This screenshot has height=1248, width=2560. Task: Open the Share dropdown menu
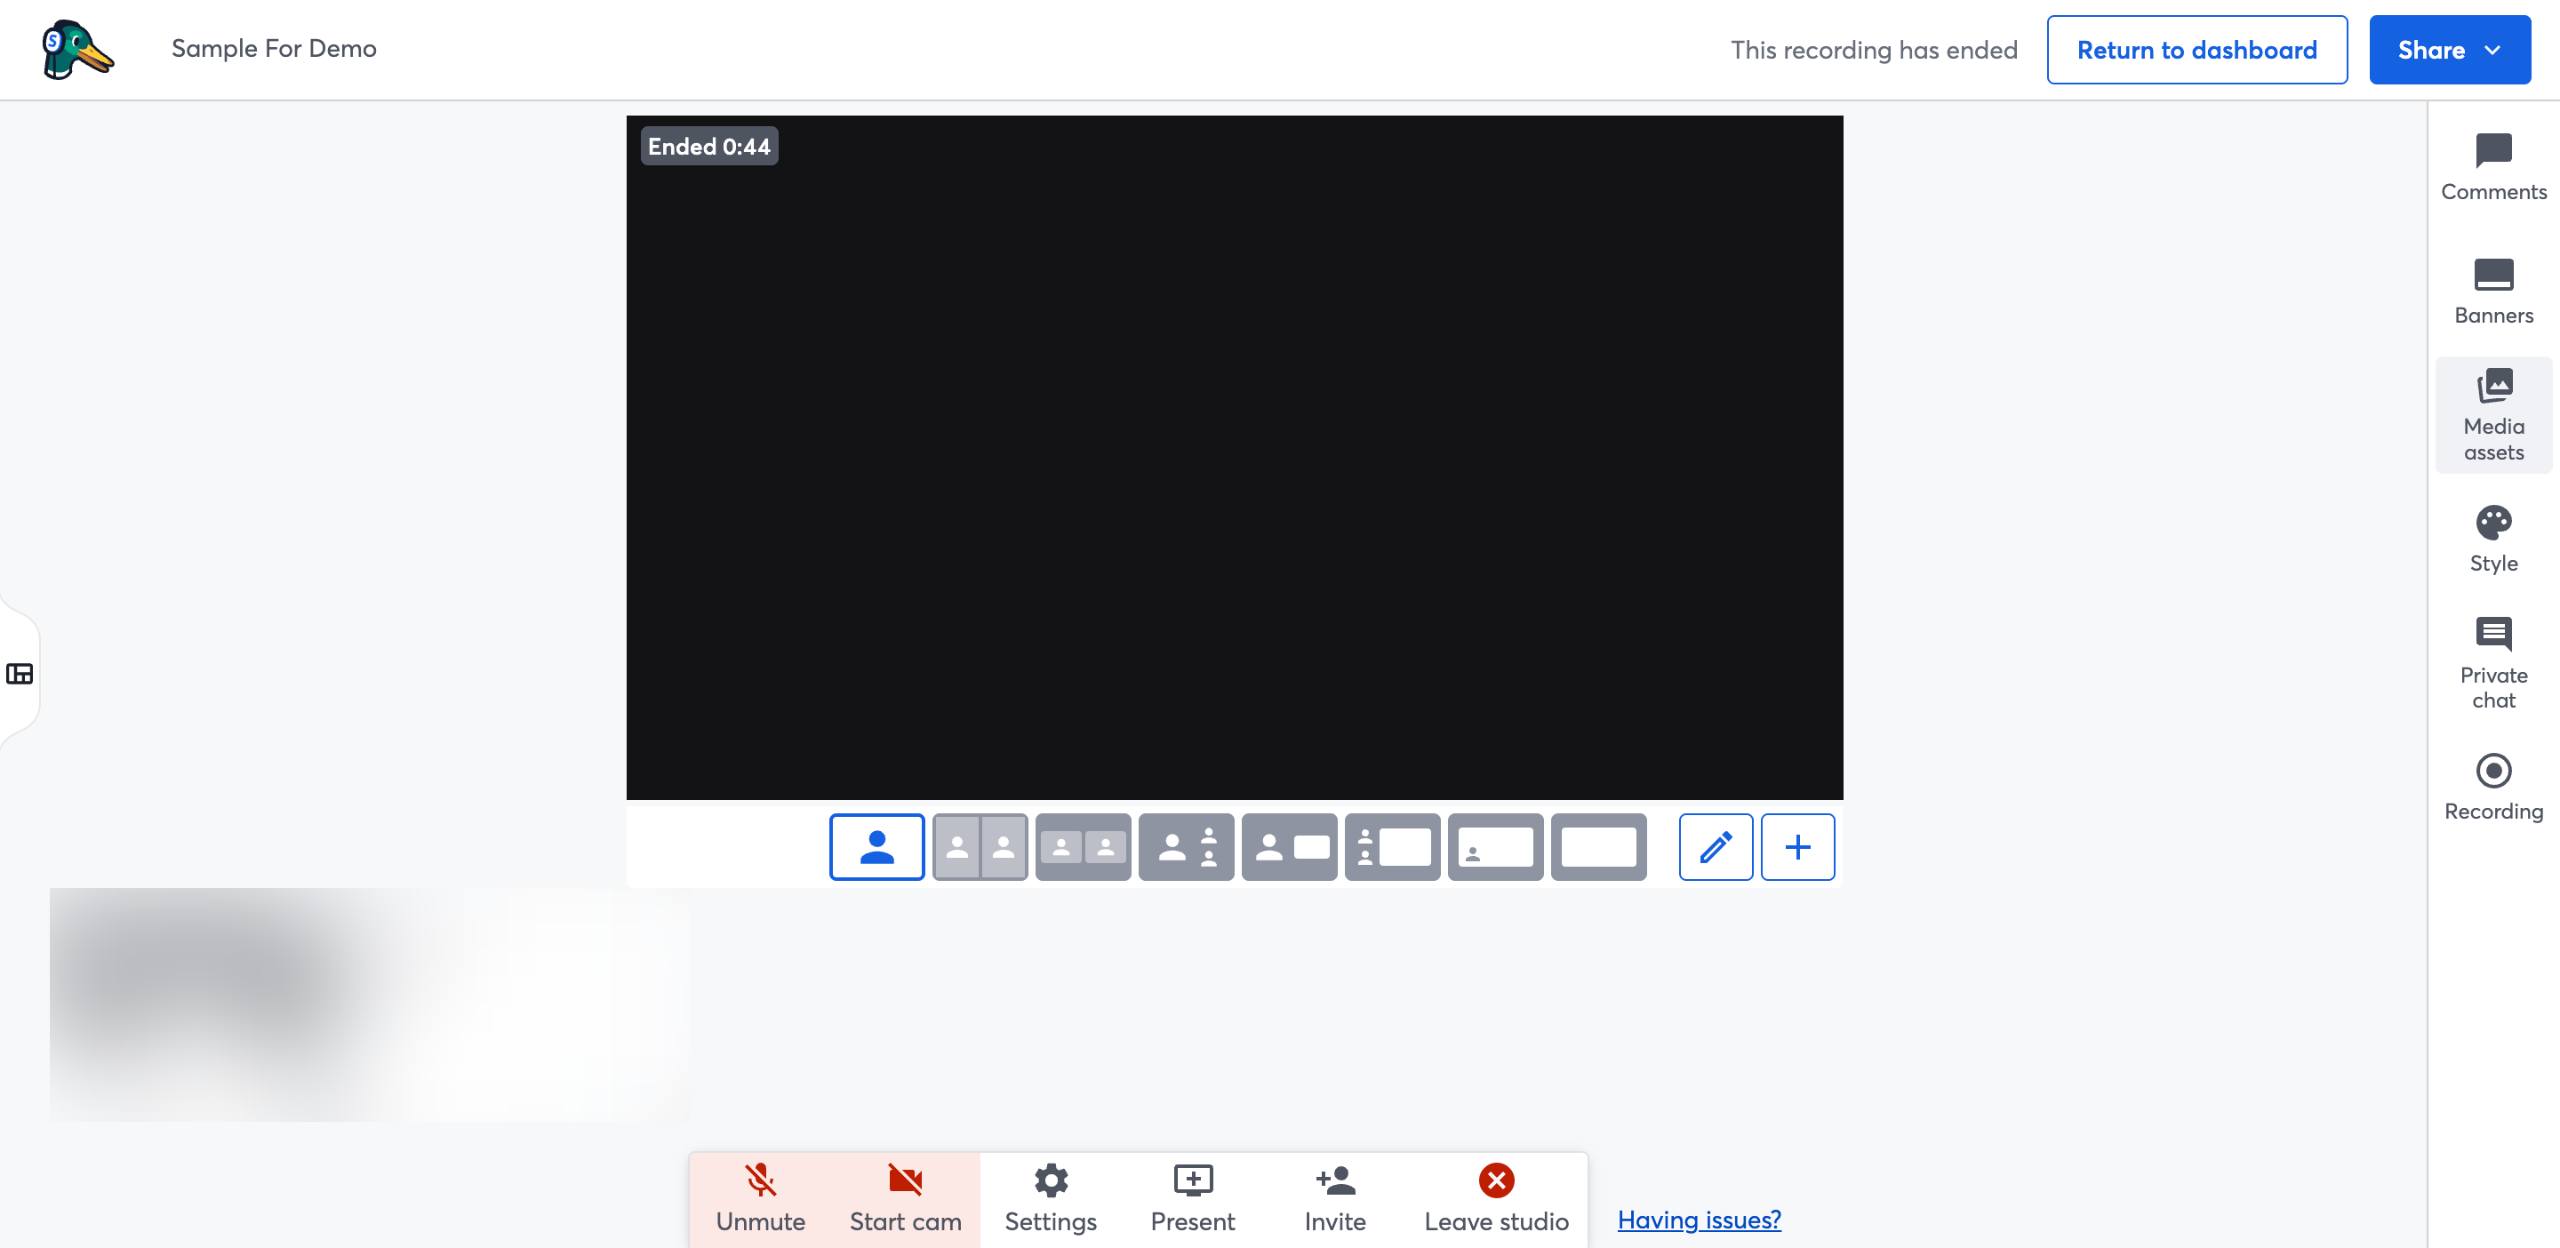click(x=2449, y=49)
